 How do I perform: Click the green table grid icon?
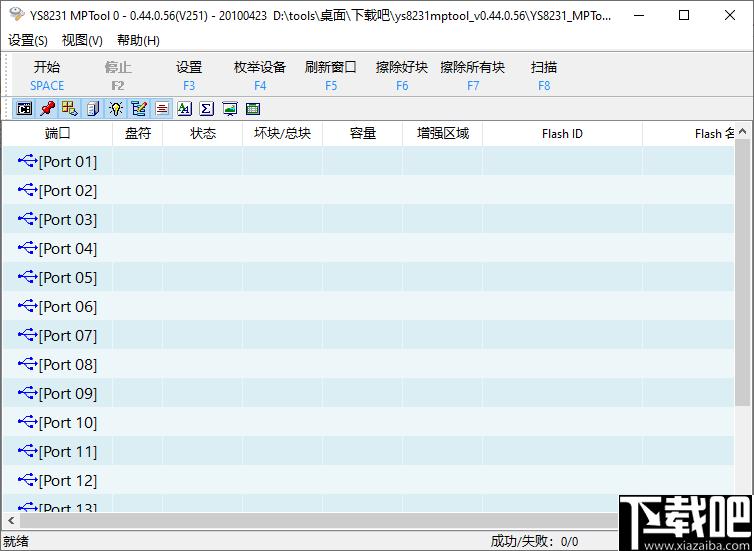[x=252, y=109]
